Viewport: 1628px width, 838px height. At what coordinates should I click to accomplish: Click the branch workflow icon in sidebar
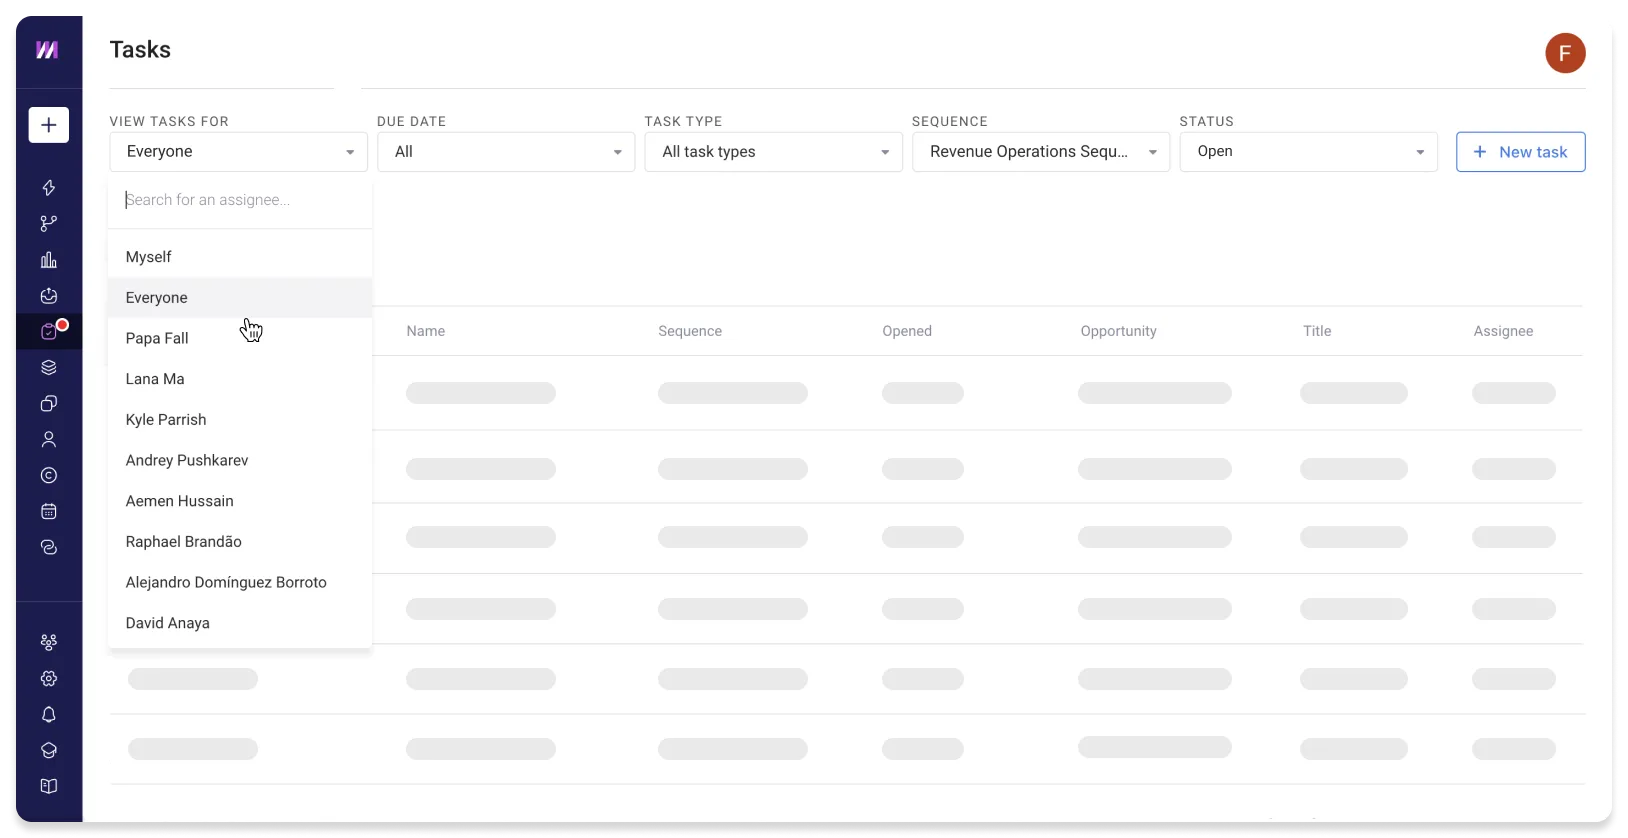click(x=48, y=224)
